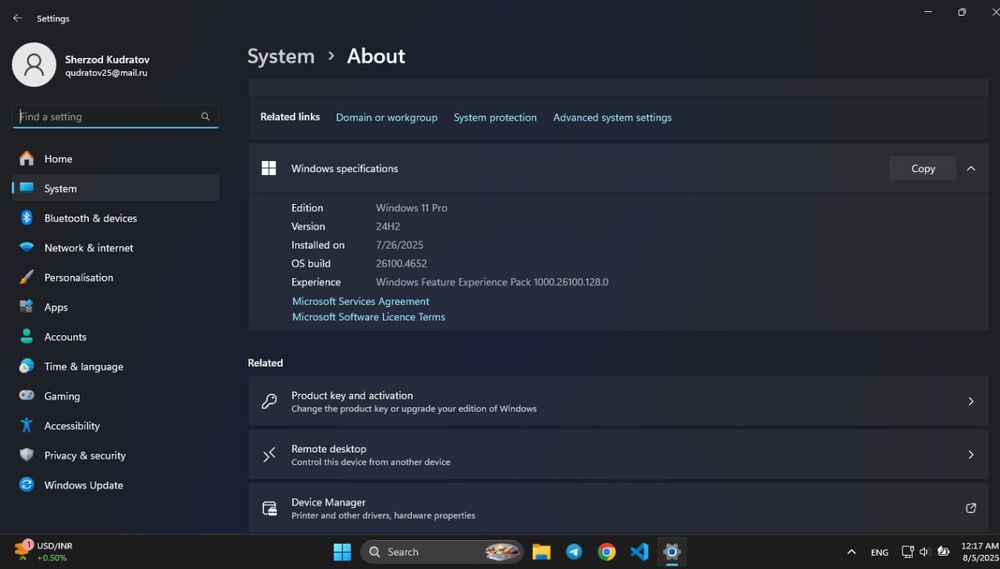Viewport: 1000px width, 569px height.
Task: Click the Settings gear taskbar icon
Action: 672,552
